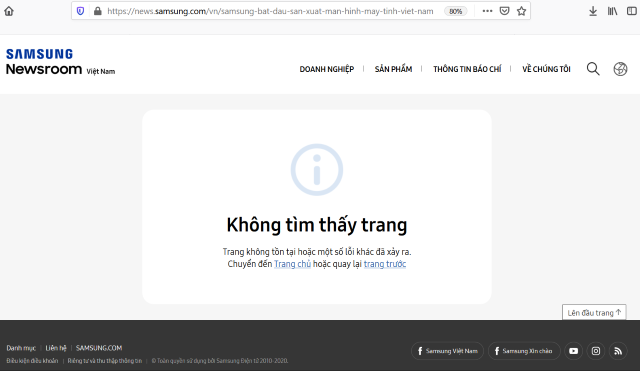Click the copyright text in footer
The width and height of the screenshot is (640, 371).
tap(220, 361)
